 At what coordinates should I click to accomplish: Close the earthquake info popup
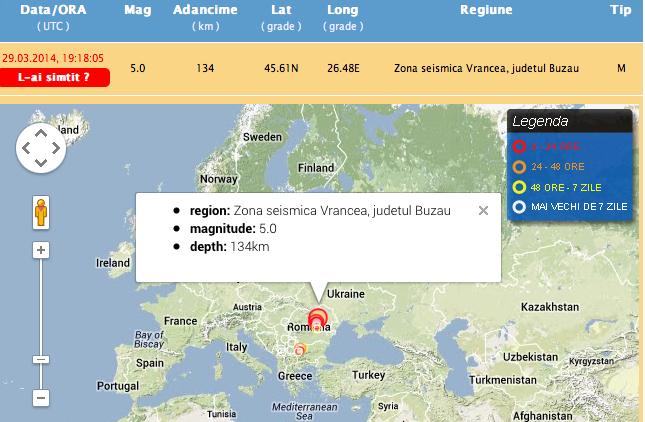click(x=483, y=211)
